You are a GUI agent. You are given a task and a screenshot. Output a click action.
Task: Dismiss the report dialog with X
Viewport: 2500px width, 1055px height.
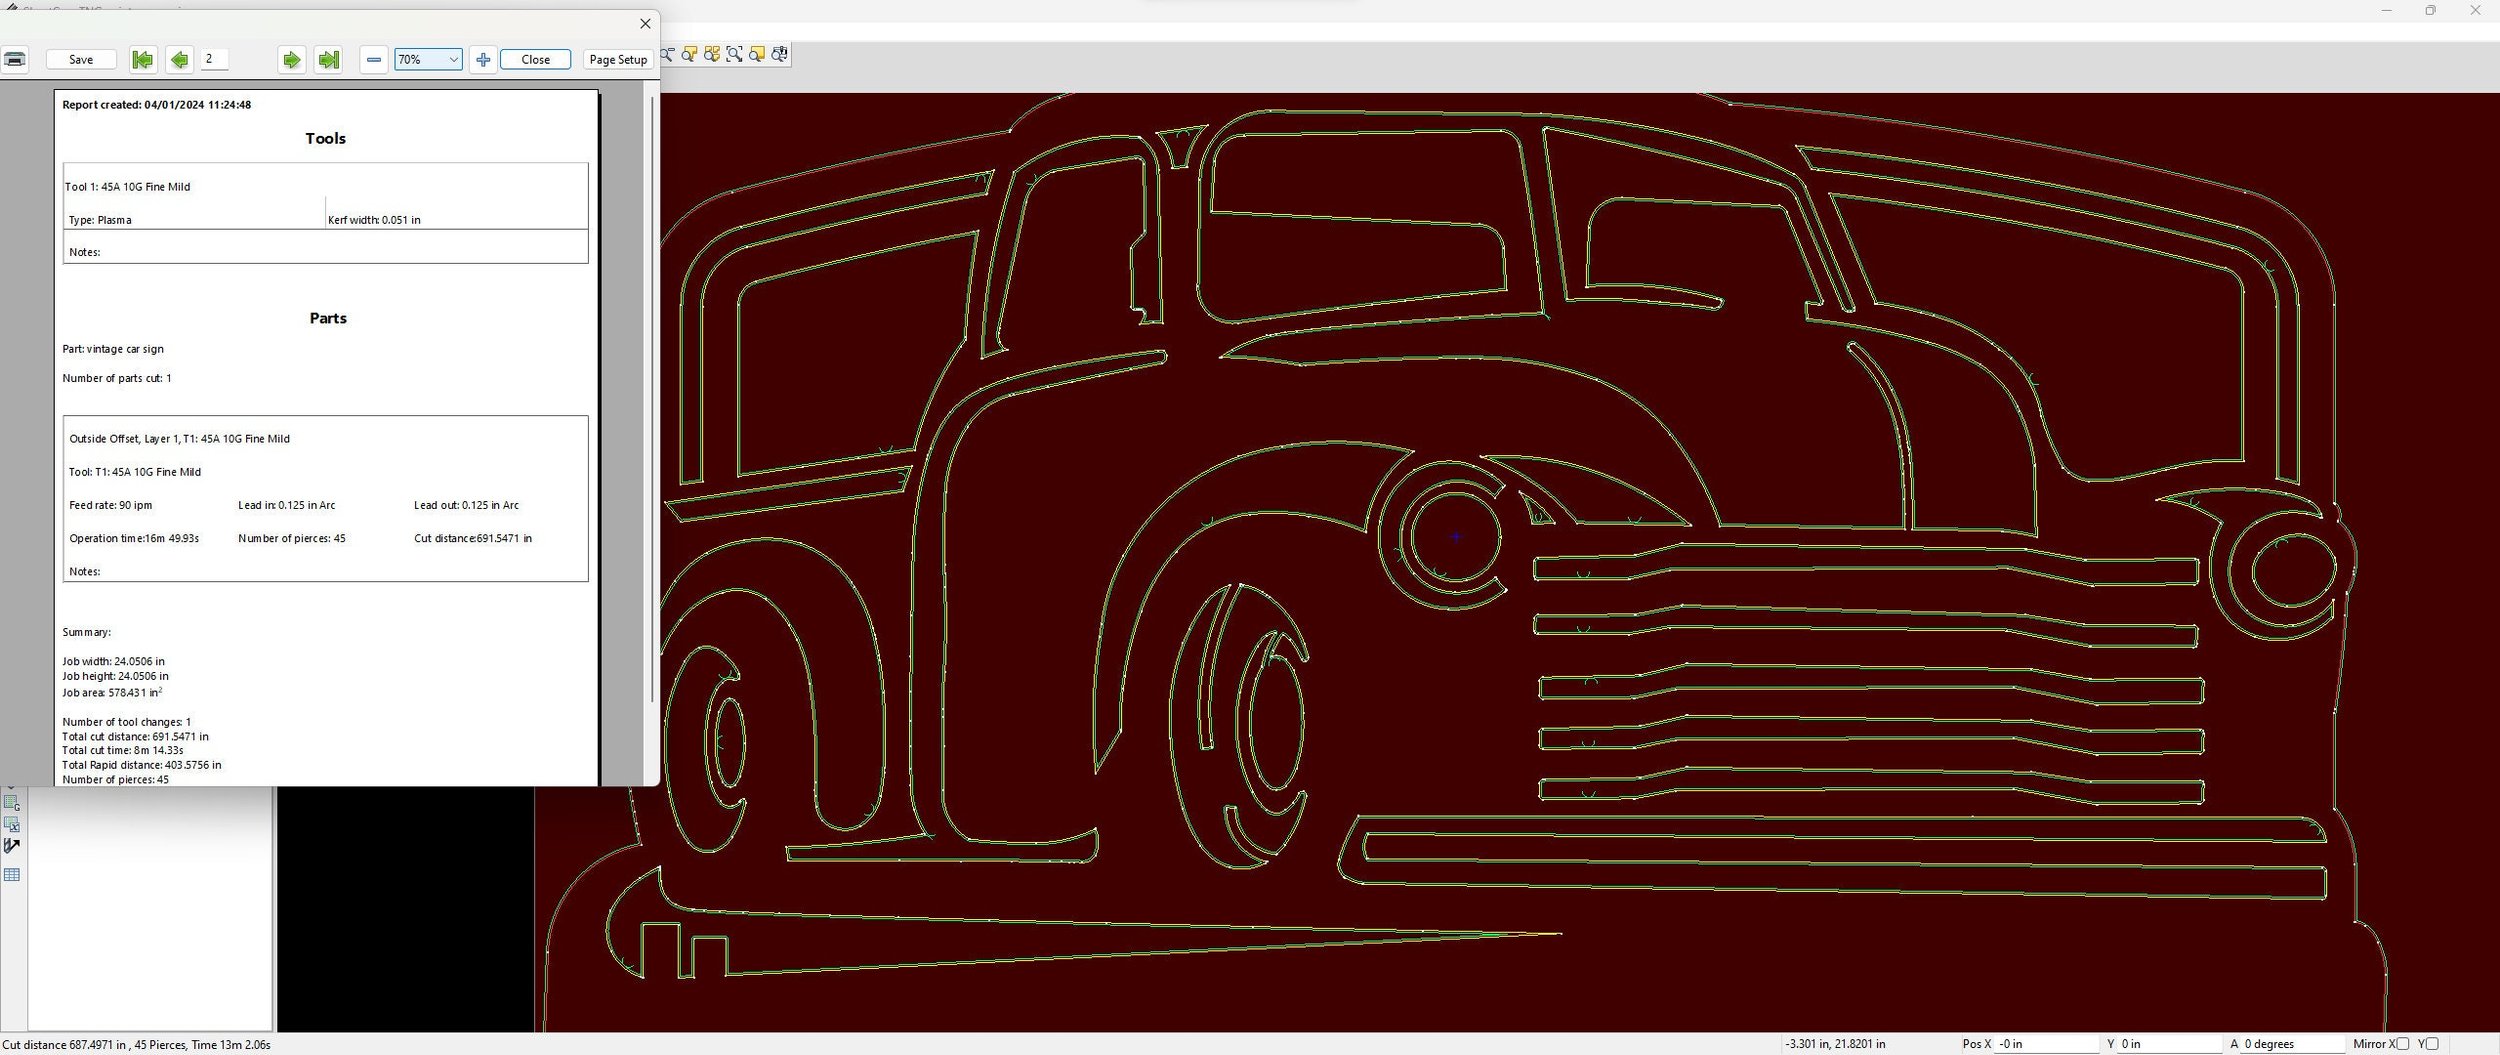pos(645,23)
